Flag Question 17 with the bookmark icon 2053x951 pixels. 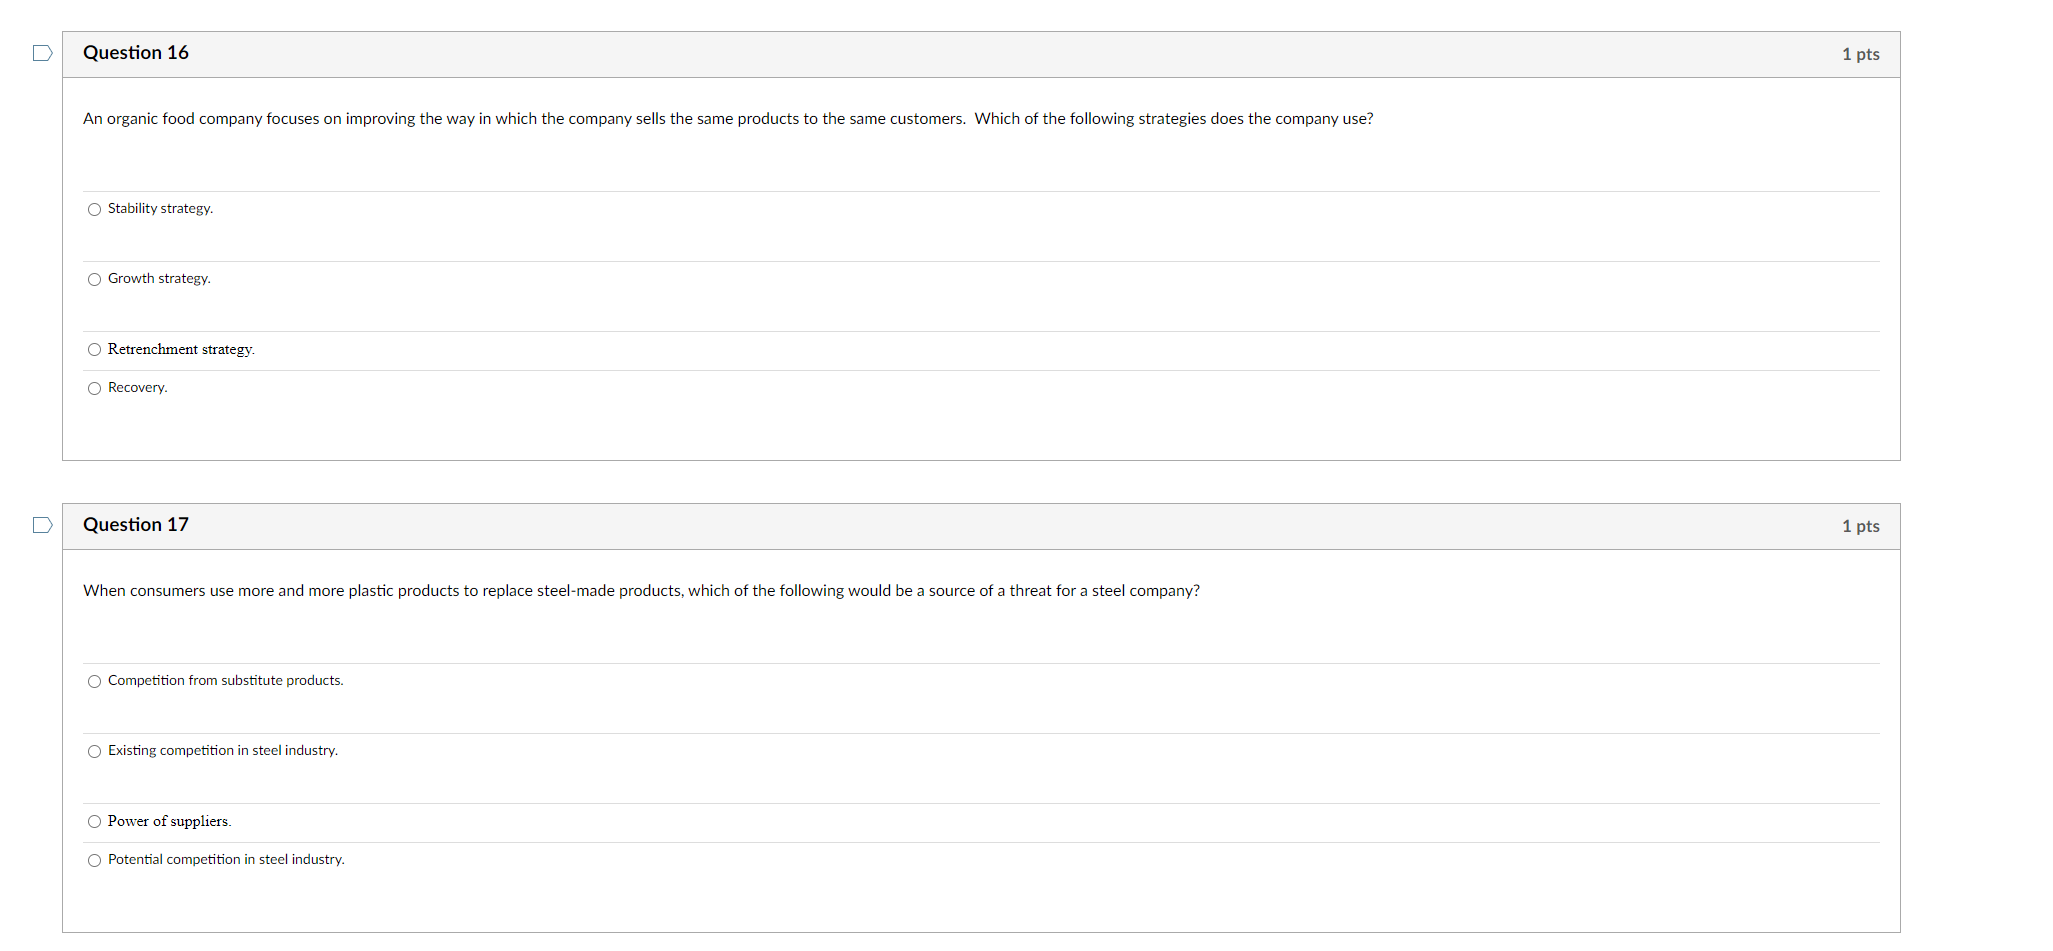tap(42, 525)
